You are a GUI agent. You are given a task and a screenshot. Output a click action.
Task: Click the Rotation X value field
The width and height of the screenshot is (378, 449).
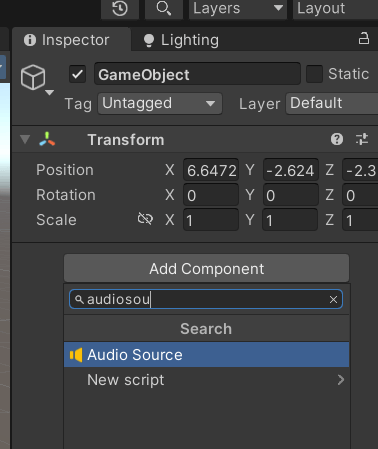tap(211, 195)
